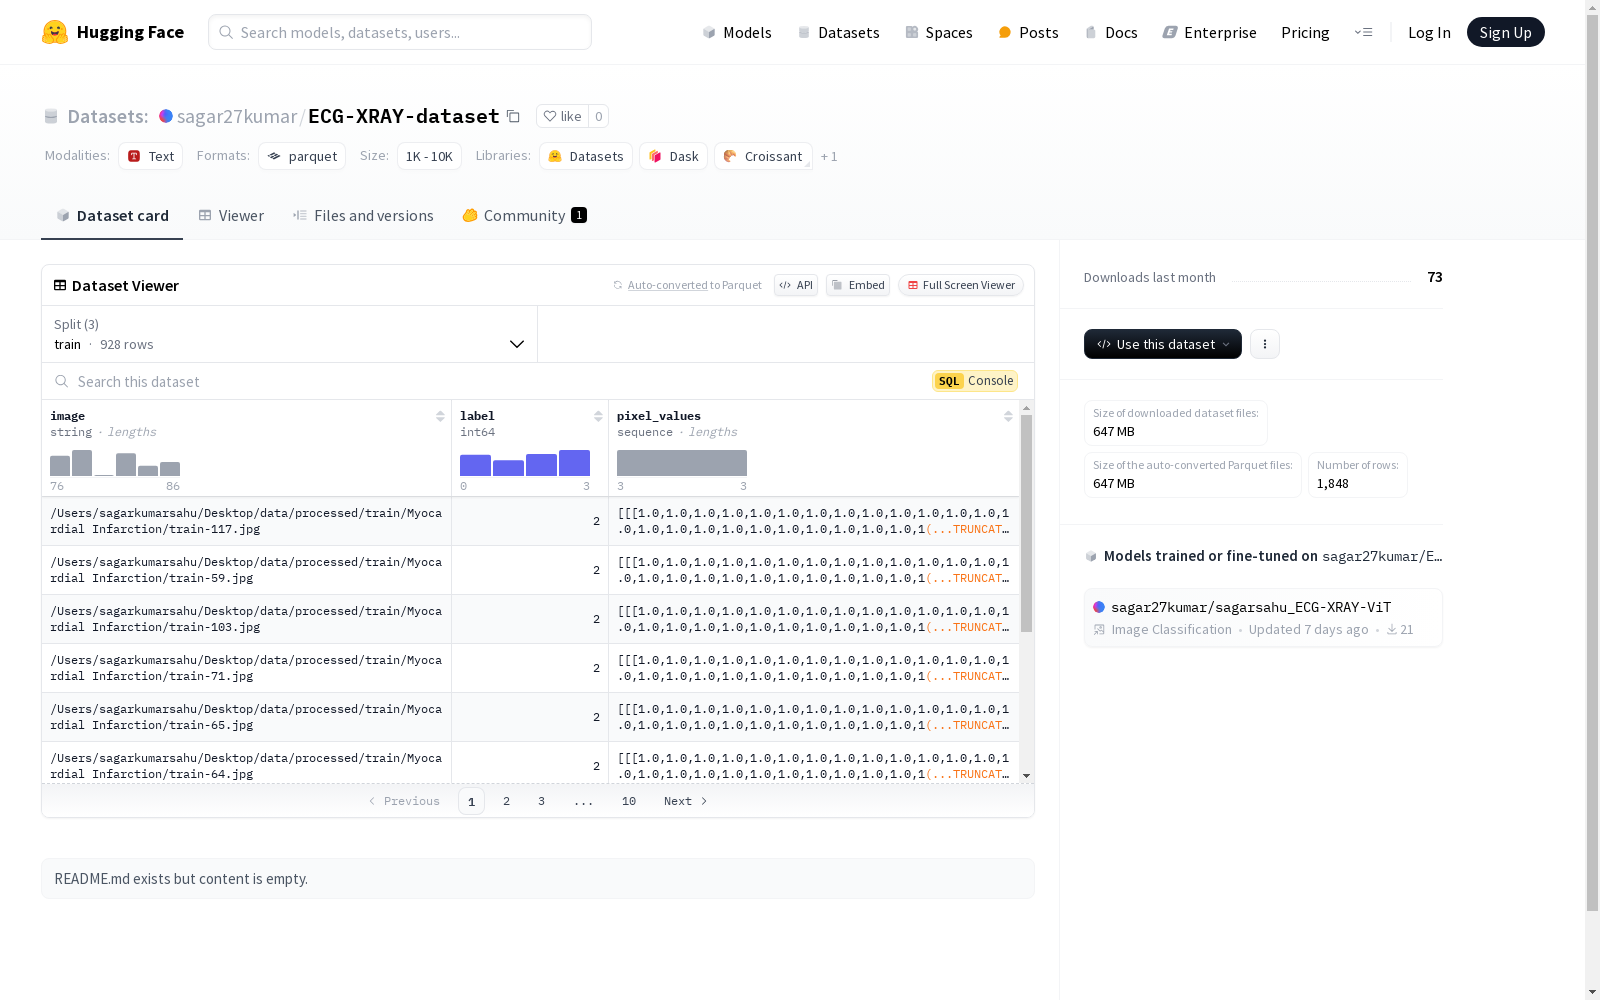Screen dimensions: 1600x1000
Task: Select the train-59.jpg row cell
Action: [246, 570]
